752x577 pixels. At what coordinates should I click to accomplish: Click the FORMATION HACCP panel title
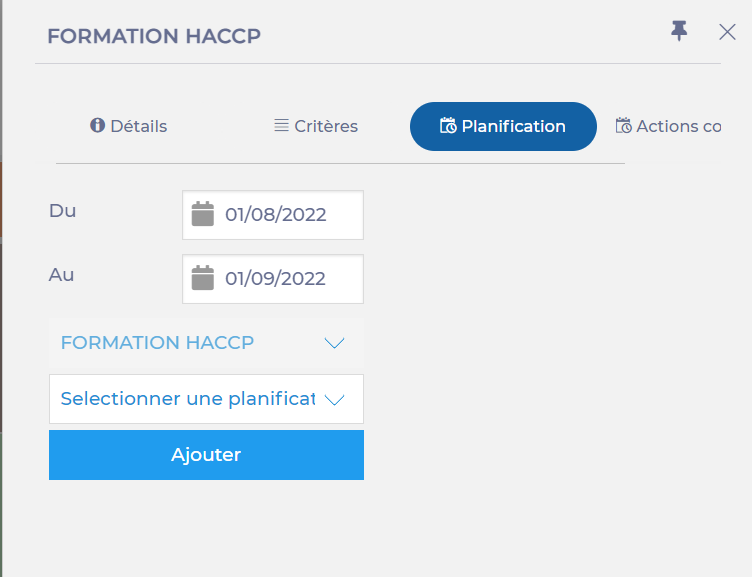tap(154, 37)
